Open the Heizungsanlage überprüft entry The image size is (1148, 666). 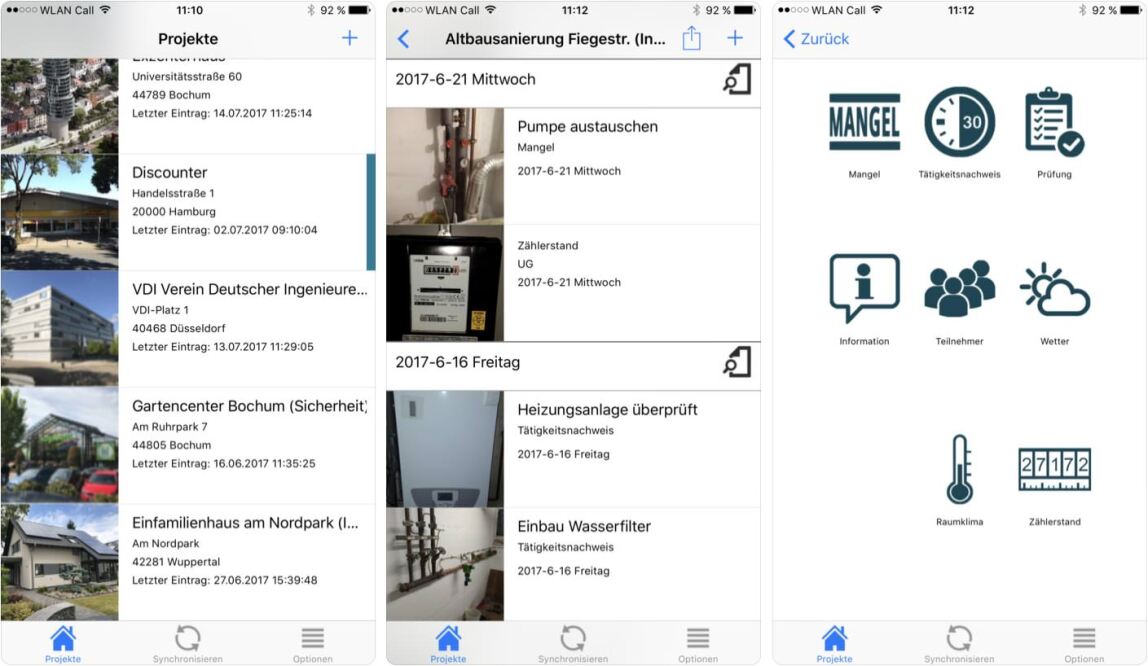pyautogui.click(x=573, y=449)
